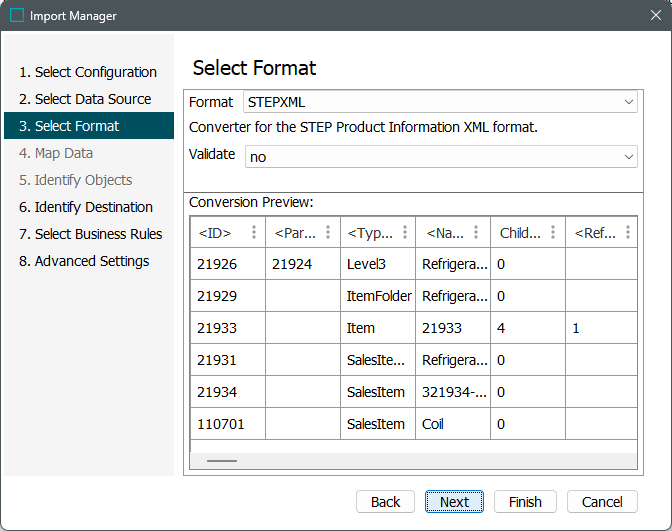Expand the Format STEPXML dropdown

point(628,102)
